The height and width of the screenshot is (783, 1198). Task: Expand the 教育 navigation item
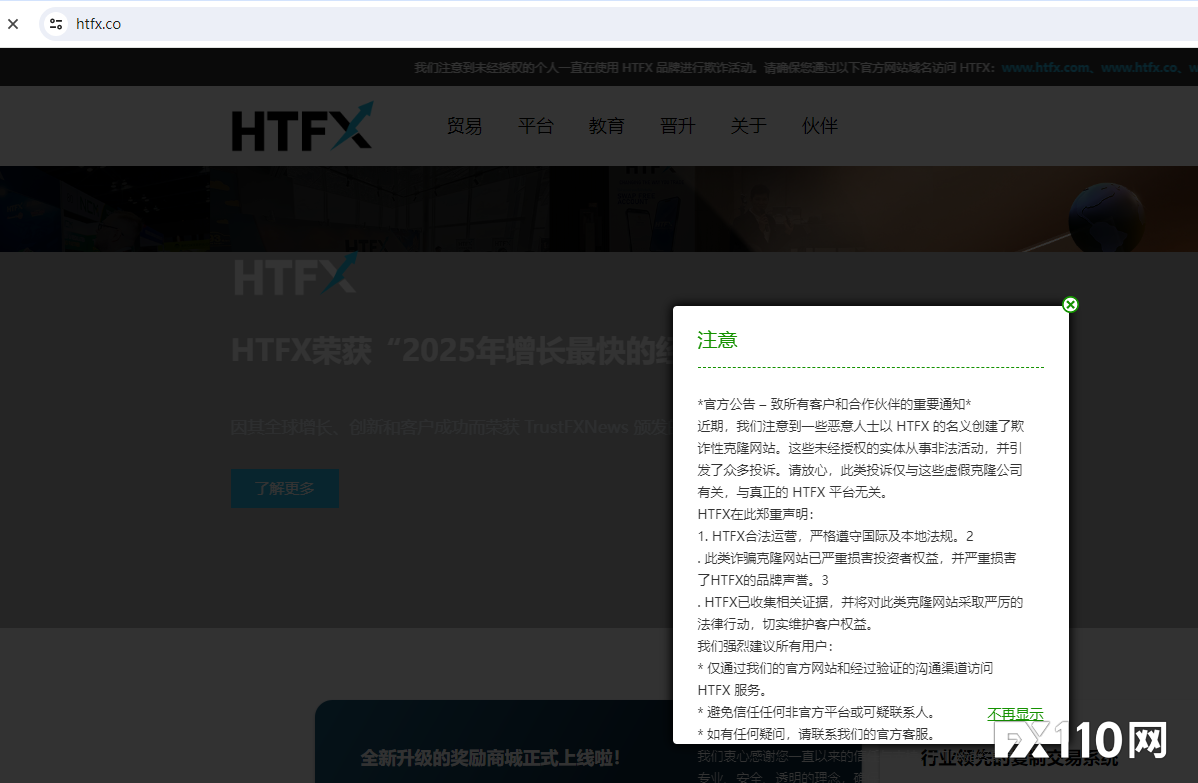coord(606,126)
